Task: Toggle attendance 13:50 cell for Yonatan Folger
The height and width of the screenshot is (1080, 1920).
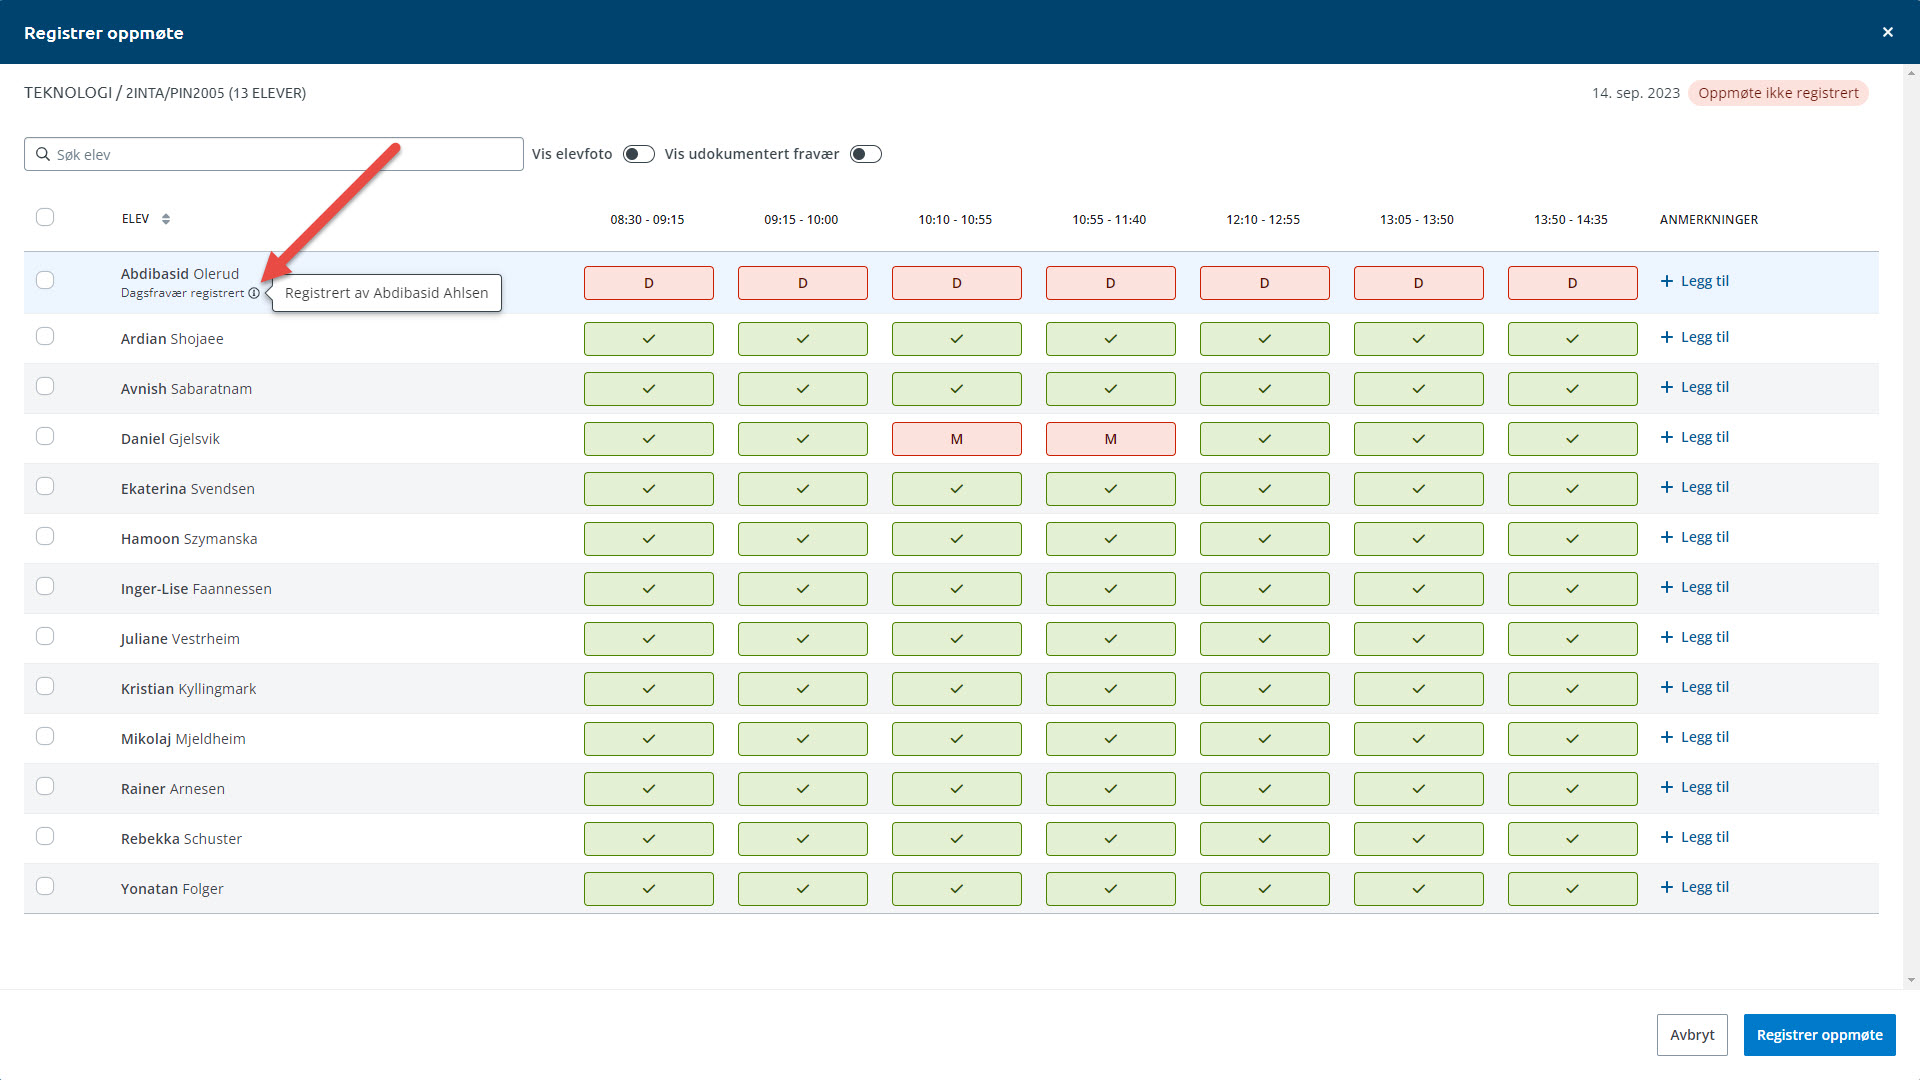Action: click(x=1573, y=889)
